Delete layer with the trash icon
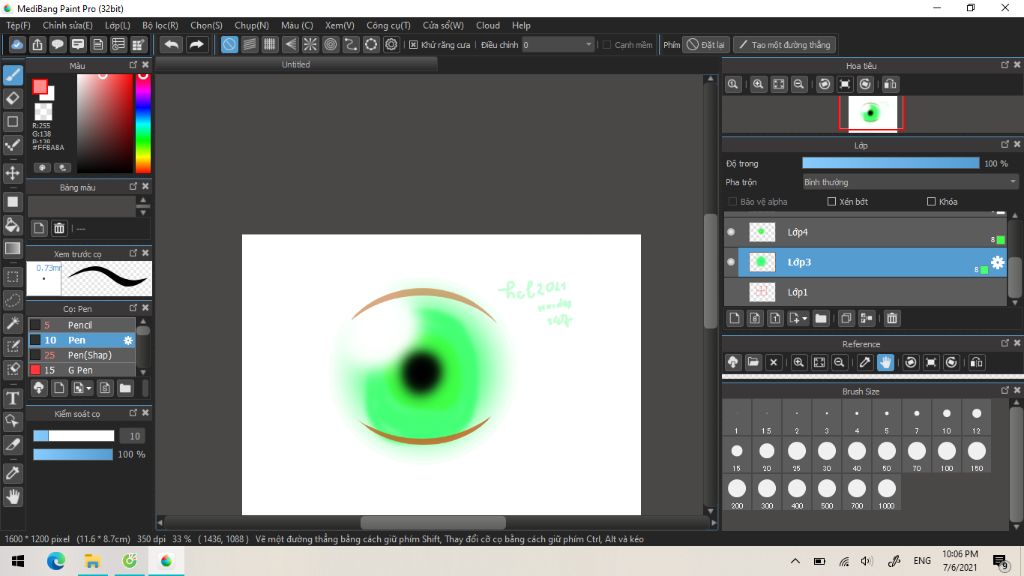The width and height of the screenshot is (1024, 576). pos(892,318)
